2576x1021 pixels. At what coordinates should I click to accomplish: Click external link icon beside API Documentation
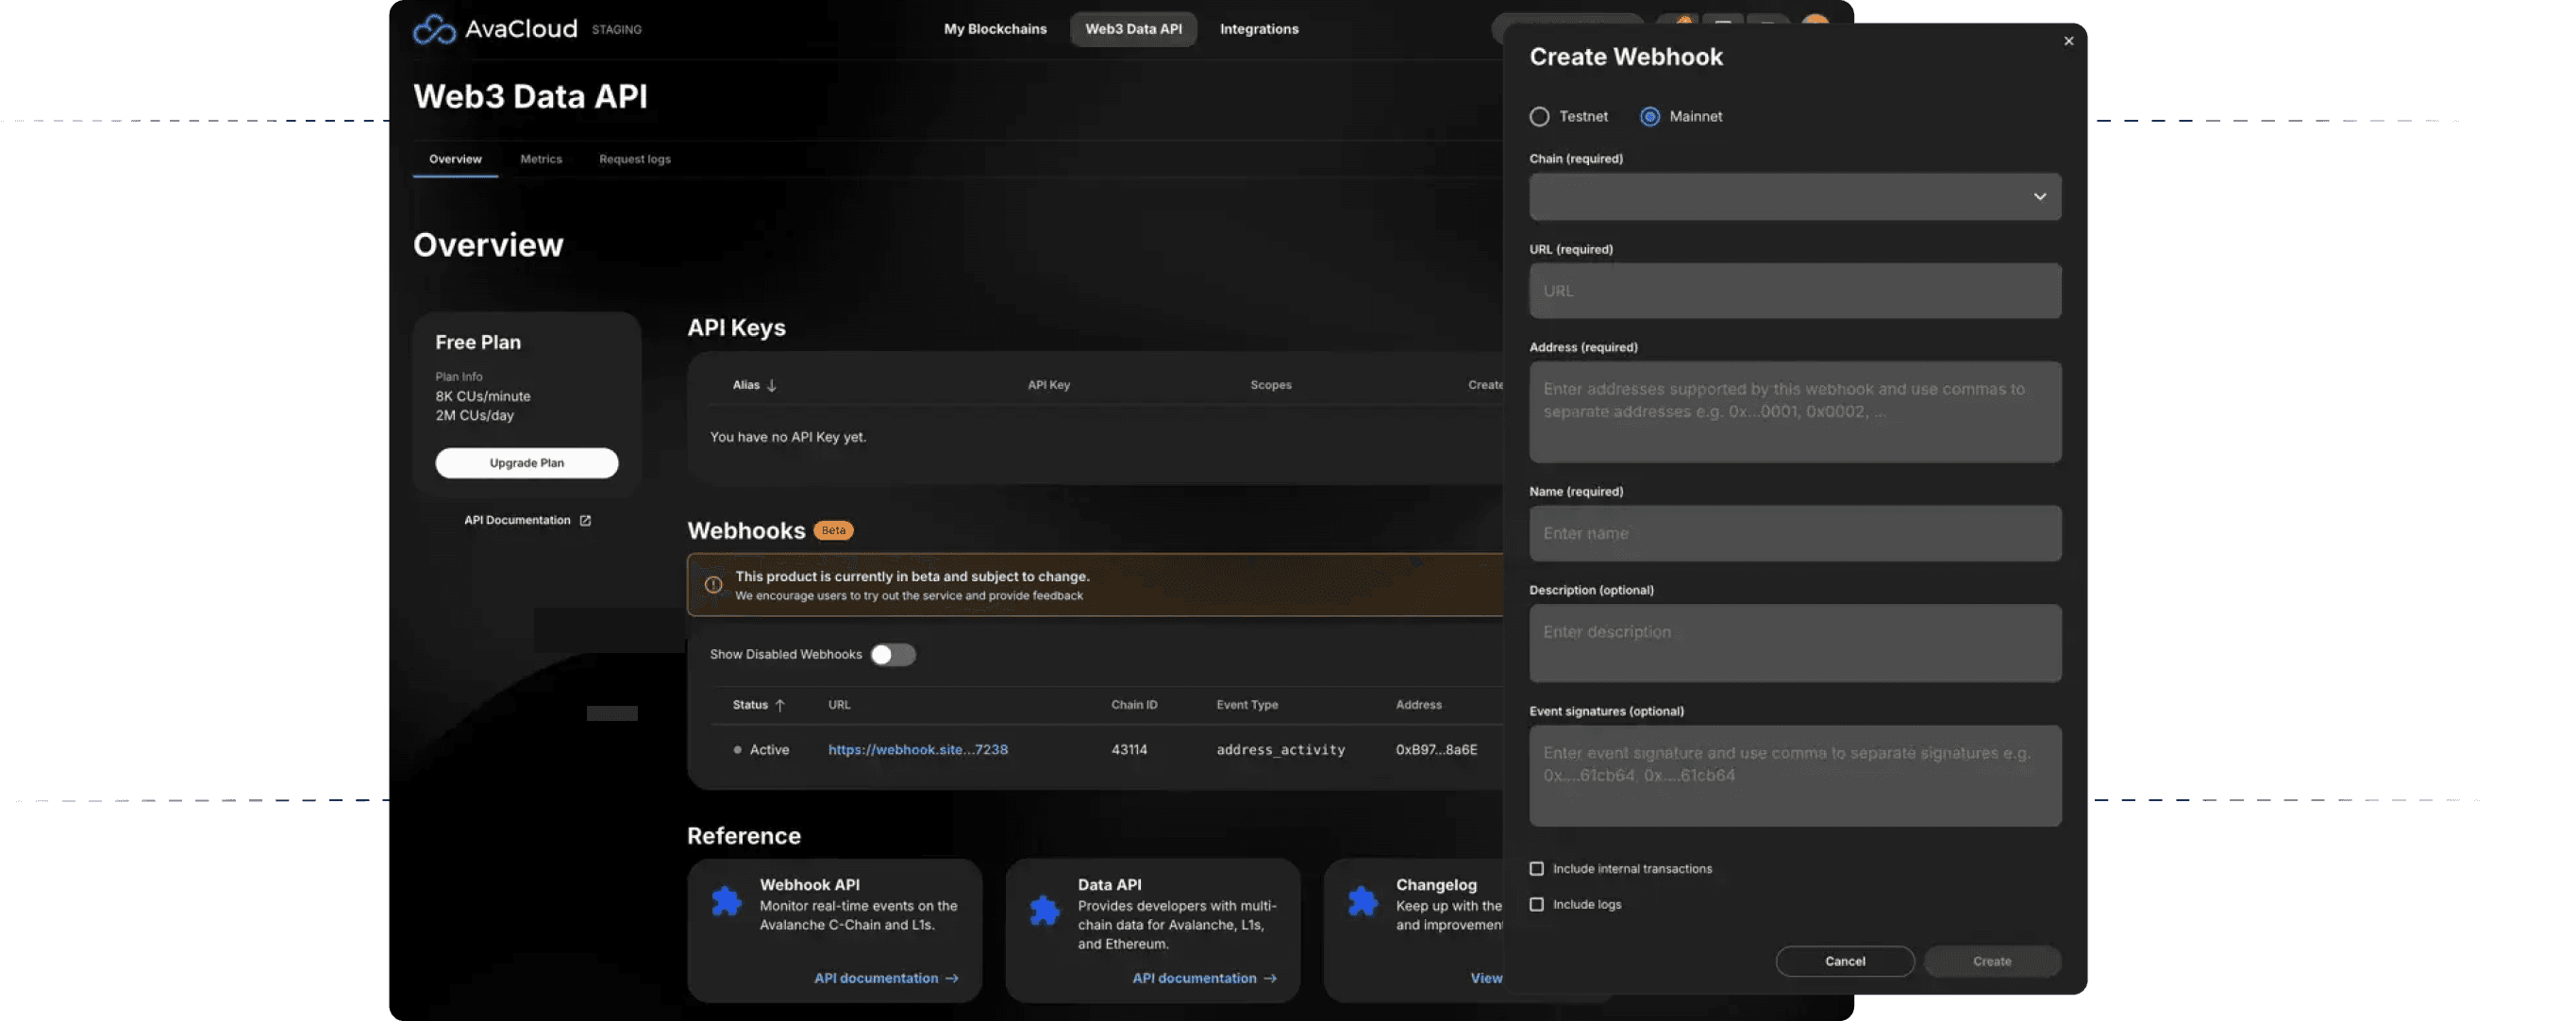[x=585, y=521]
